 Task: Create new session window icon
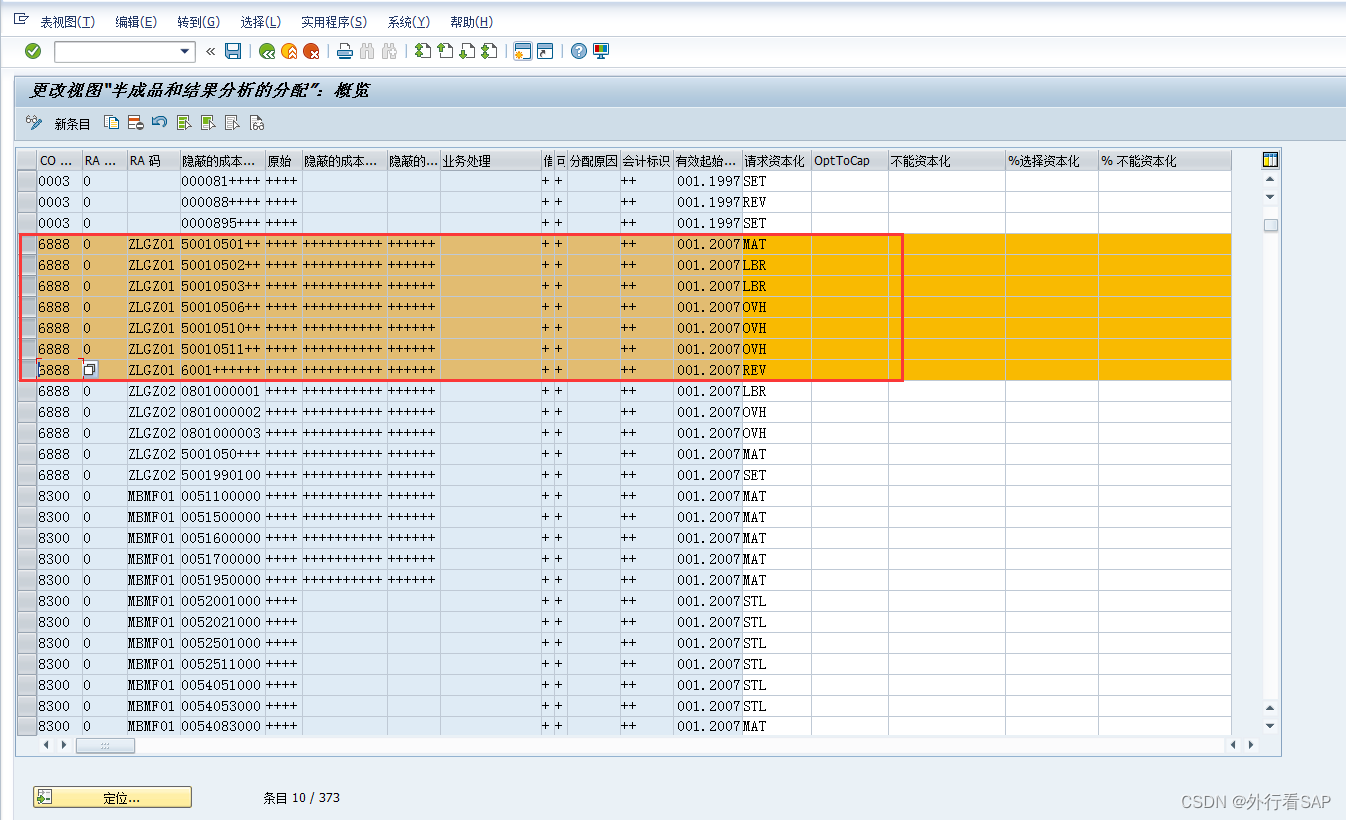[522, 51]
